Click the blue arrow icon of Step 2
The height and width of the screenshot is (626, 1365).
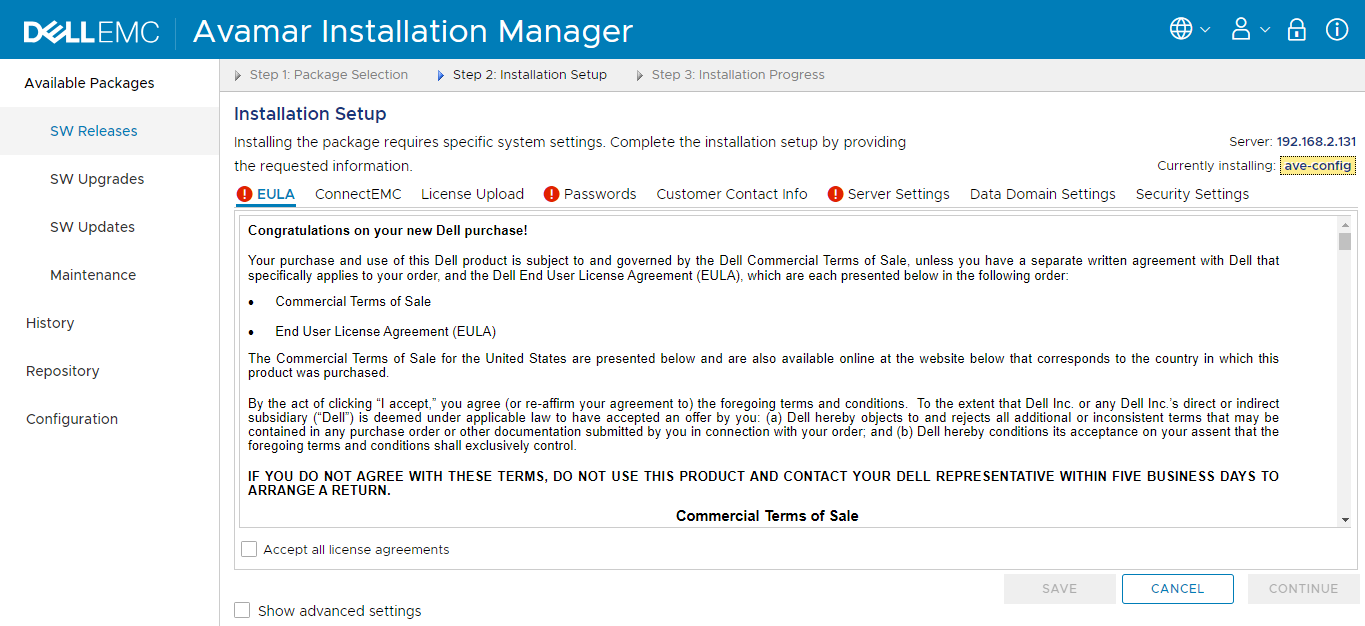(441, 75)
